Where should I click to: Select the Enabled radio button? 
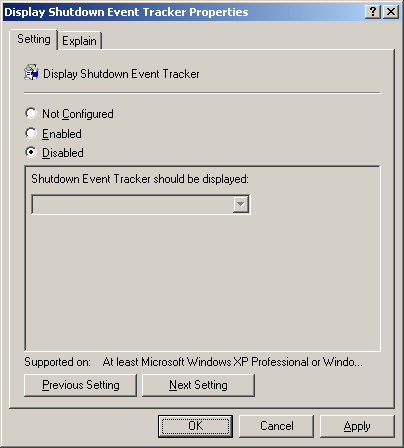[x=31, y=133]
